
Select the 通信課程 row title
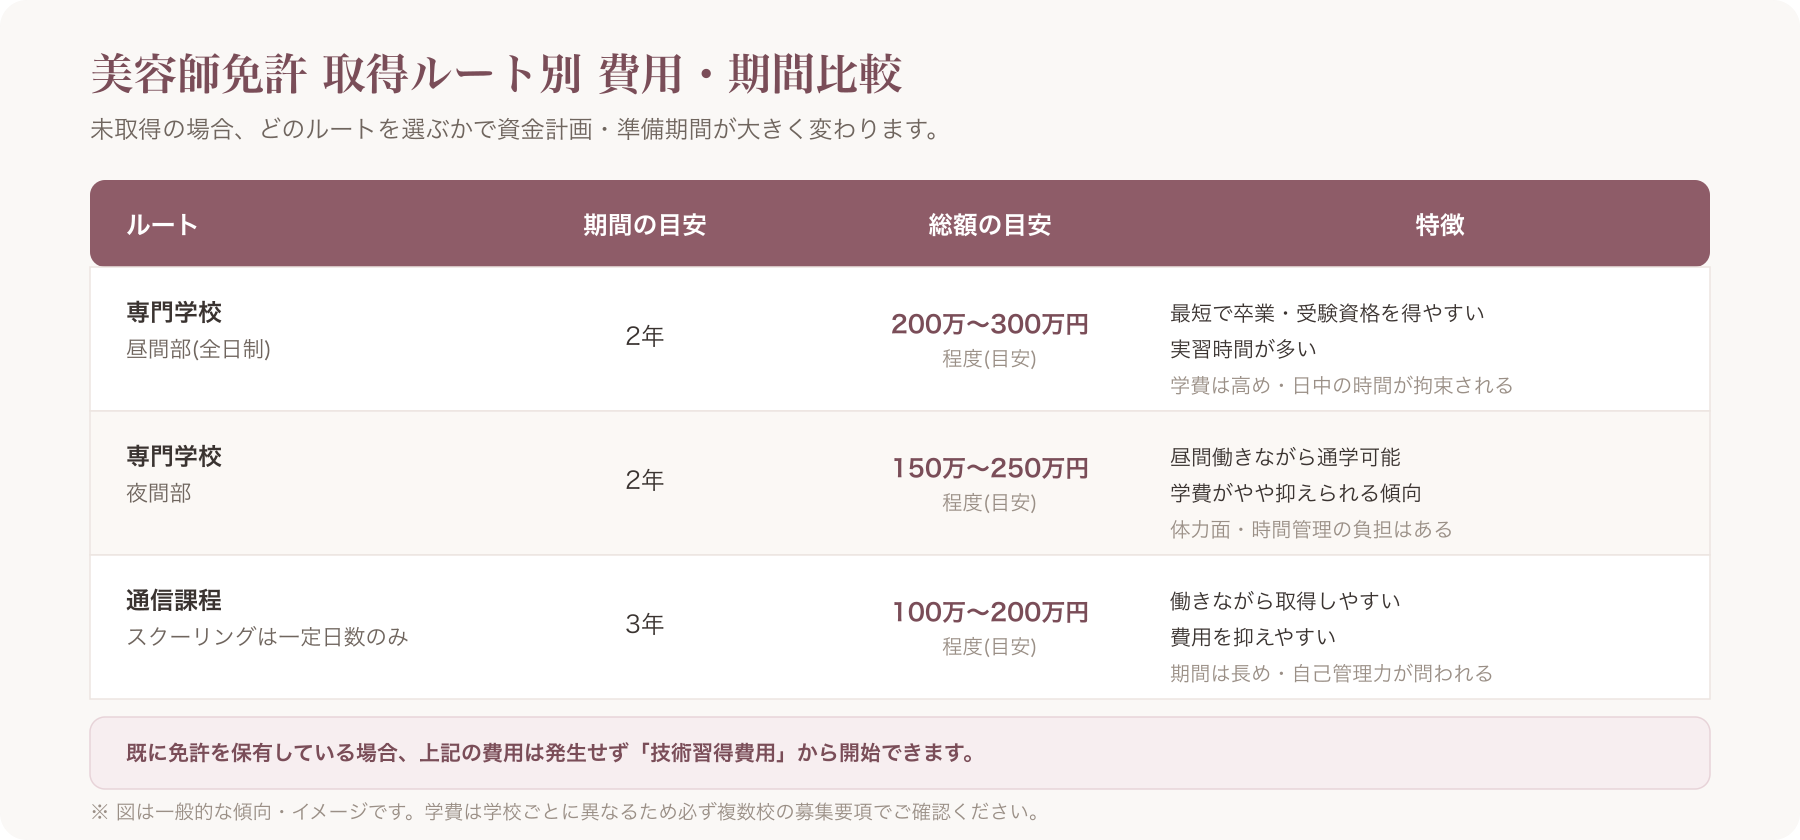pos(174,601)
